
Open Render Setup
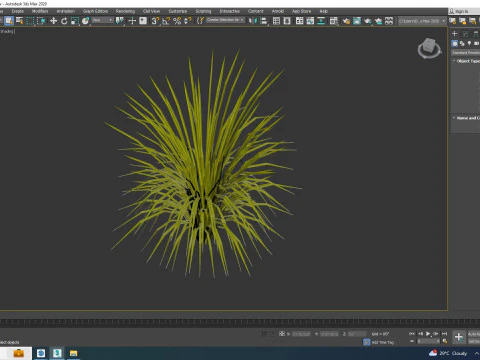[x=346, y=21]
